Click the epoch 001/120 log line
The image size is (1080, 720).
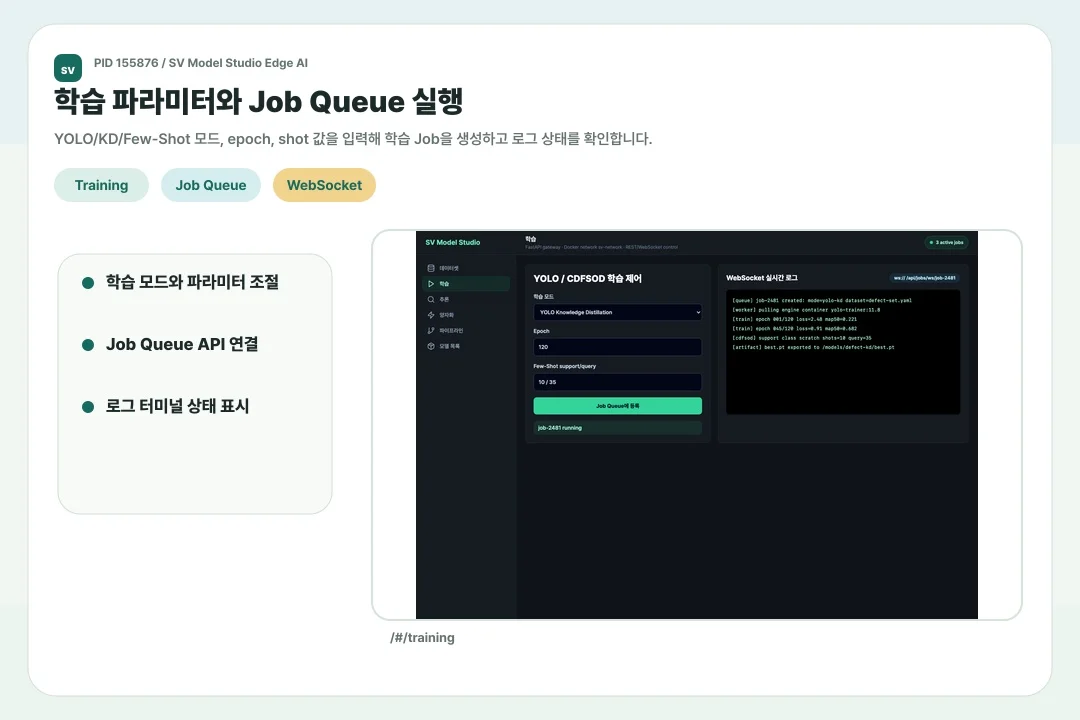point(794,319)
